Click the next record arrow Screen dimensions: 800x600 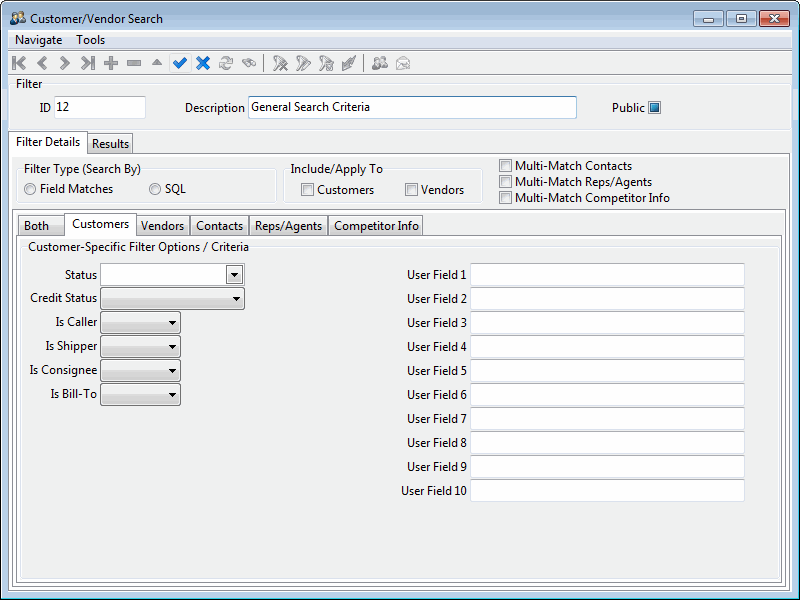[65, 63]
